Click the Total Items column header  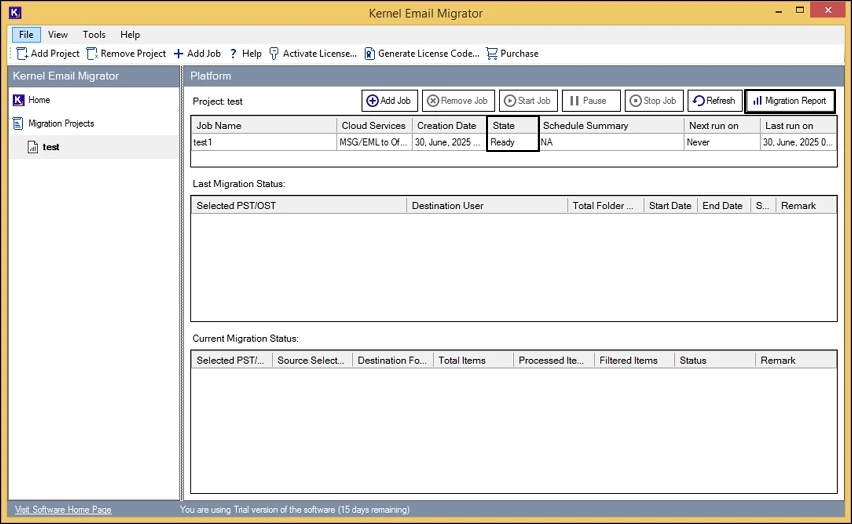(473, 360)
